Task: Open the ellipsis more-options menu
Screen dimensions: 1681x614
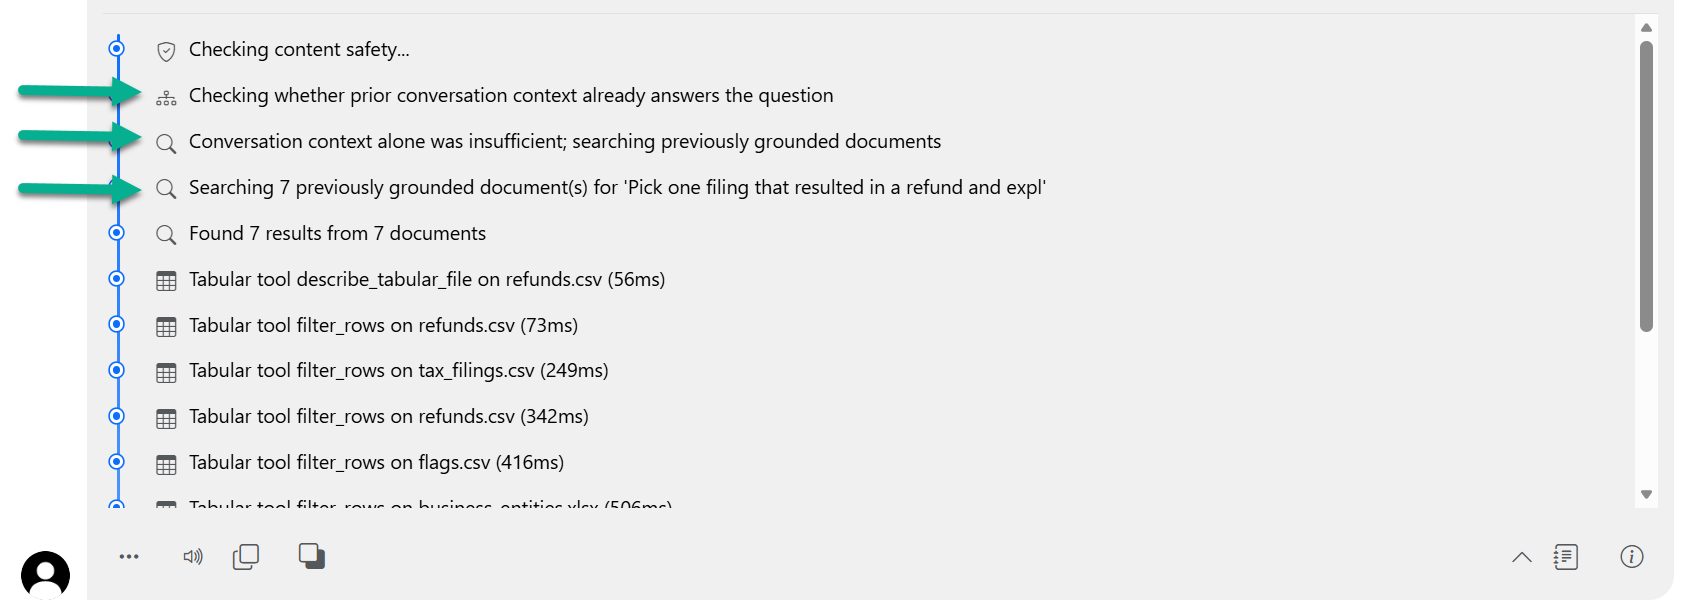Action: pyautogui.click(x=128, y=556)
